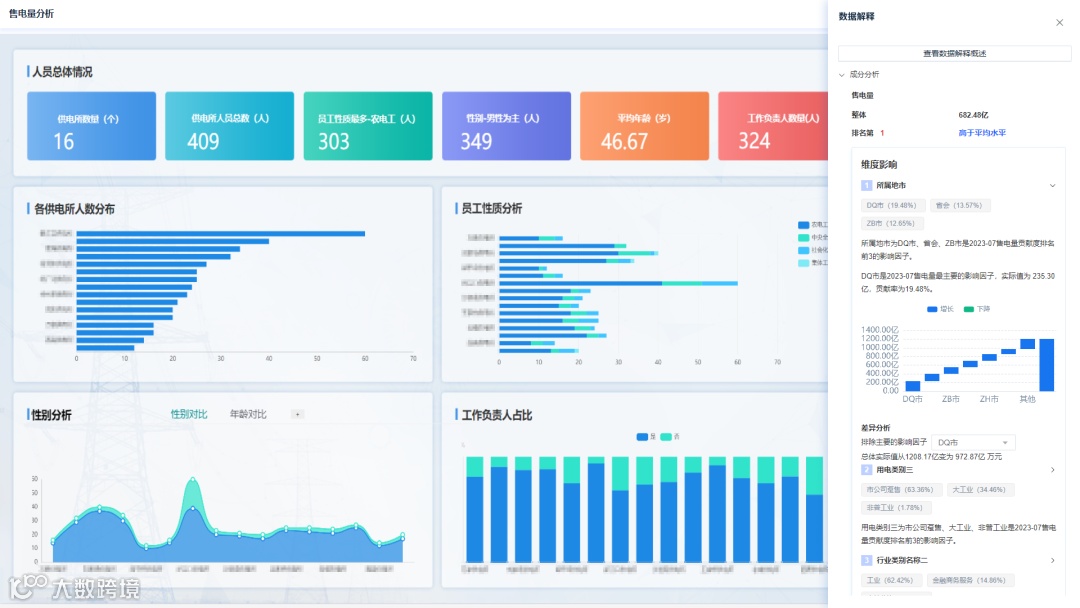Image resolution: width=1080 pixels, height=608 pixels.
Task: Select the 性别对比 tab
Action: [x=189, y=414]
